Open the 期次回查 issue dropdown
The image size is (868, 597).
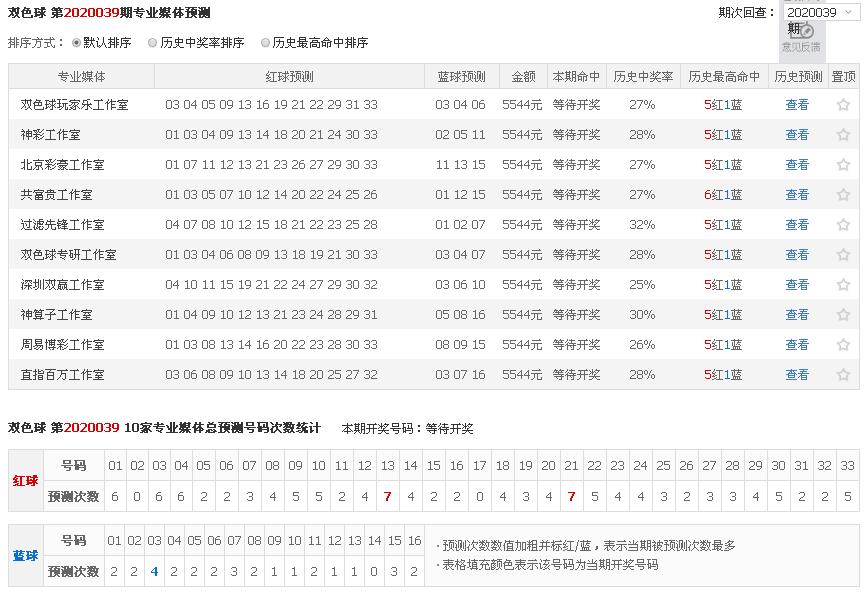click(818, 12)
